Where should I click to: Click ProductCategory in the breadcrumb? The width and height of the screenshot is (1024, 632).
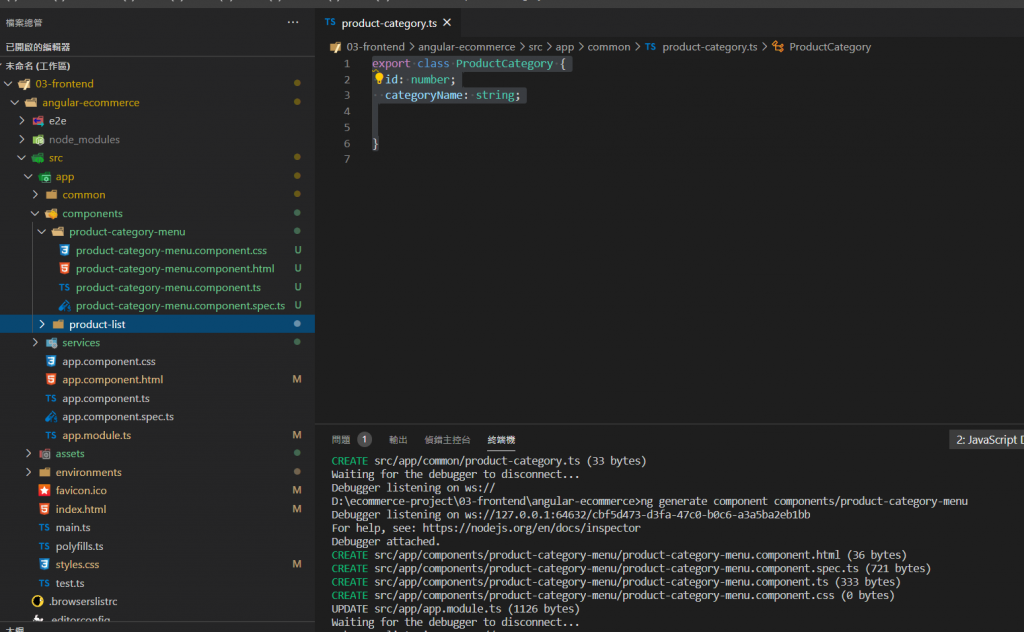[829, 47]
